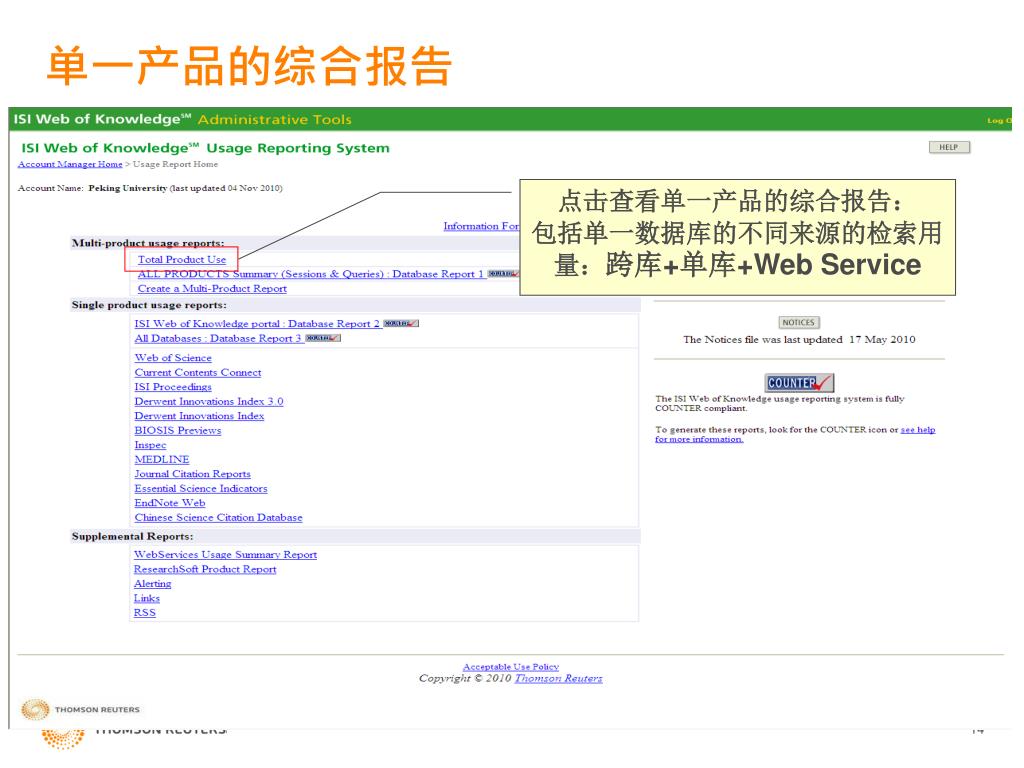Click COUNTER badge next to Database Report 3
Image resolution: width=1024 pixels, height=768 pixels.
click(323, 338)
